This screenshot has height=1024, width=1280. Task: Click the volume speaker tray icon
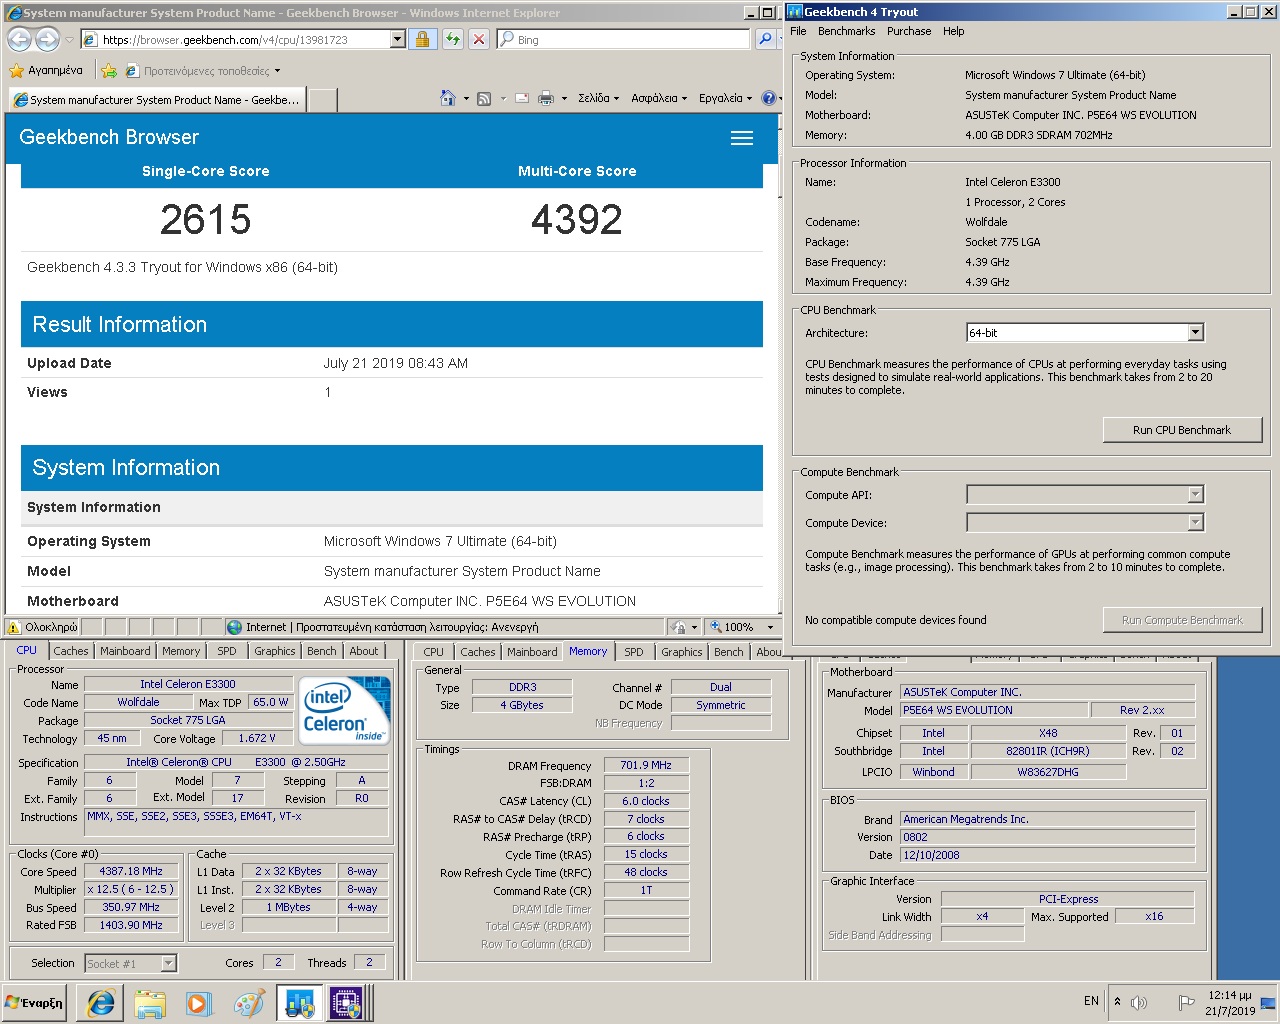(1139, 1002)
